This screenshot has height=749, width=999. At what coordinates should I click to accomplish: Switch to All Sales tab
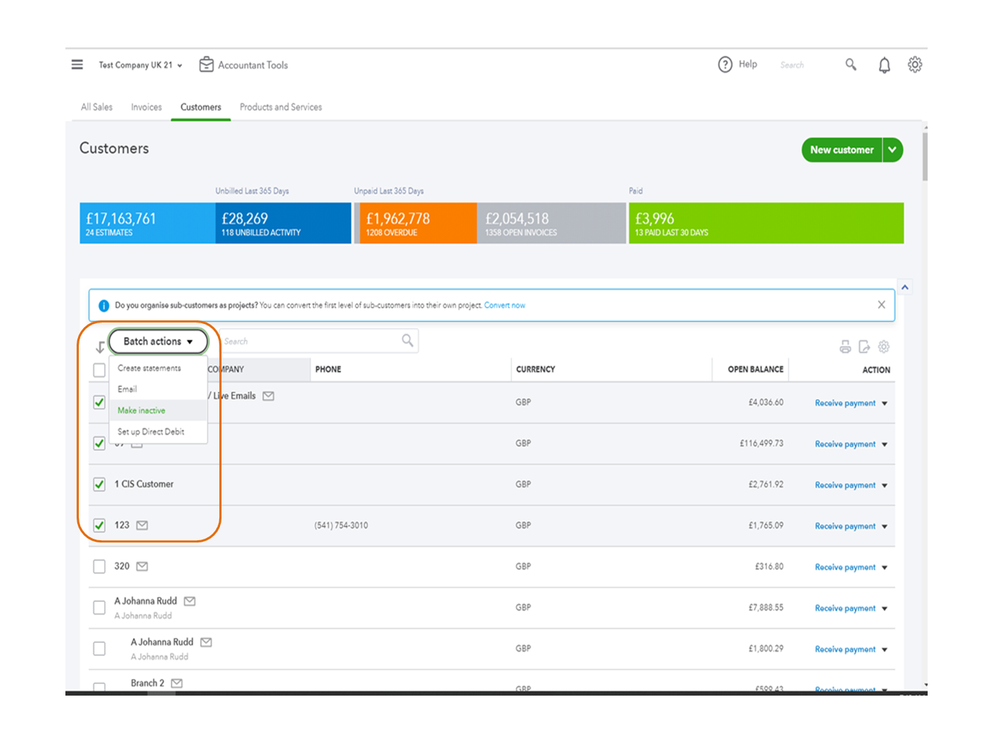96,107
